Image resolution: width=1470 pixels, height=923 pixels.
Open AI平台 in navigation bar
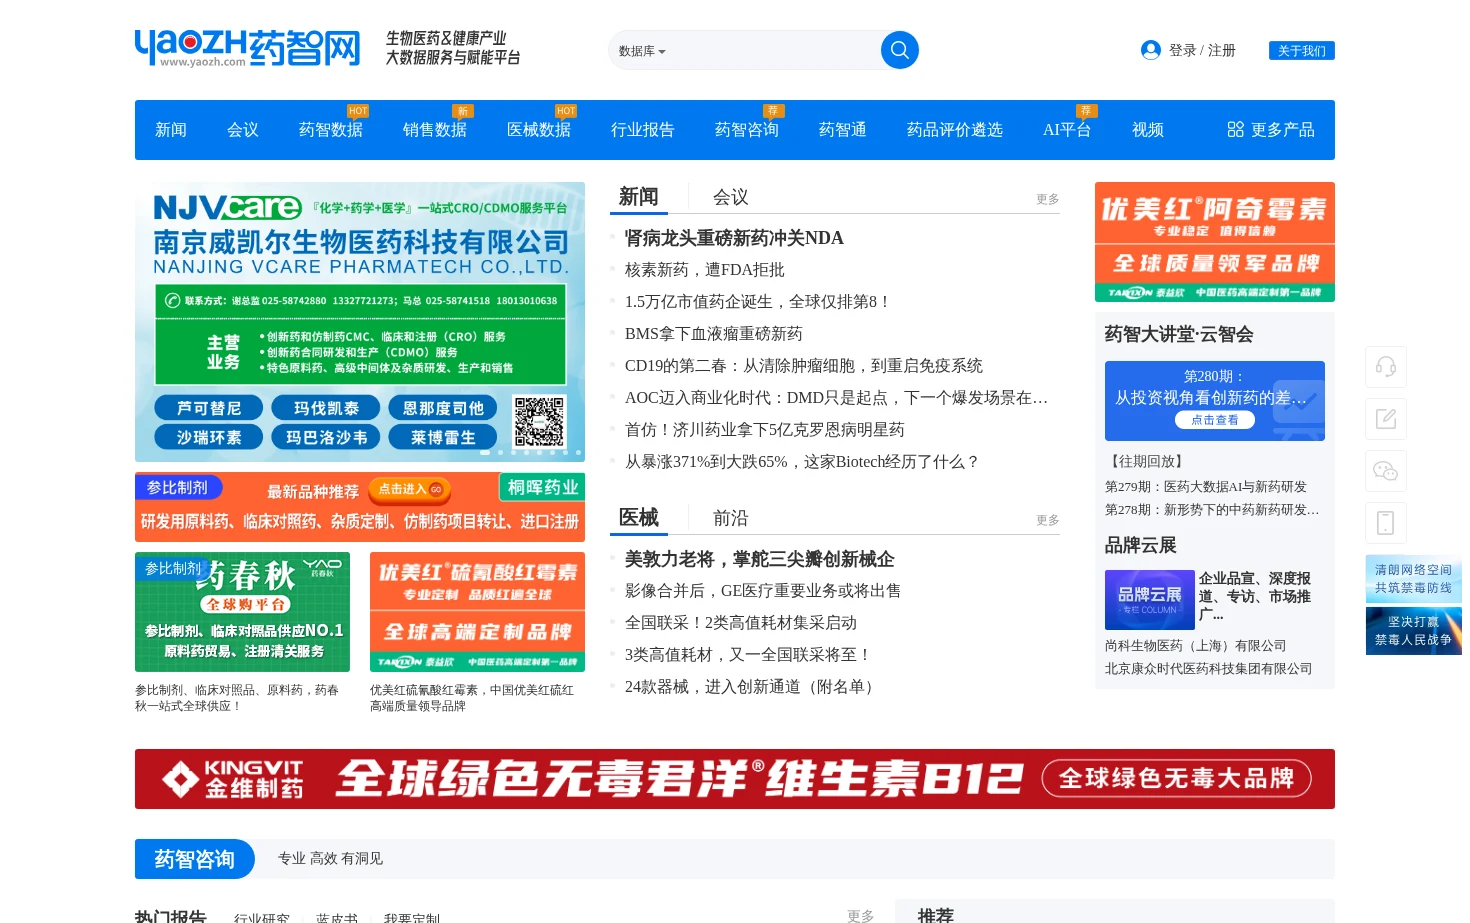[x=1067, y=130]
